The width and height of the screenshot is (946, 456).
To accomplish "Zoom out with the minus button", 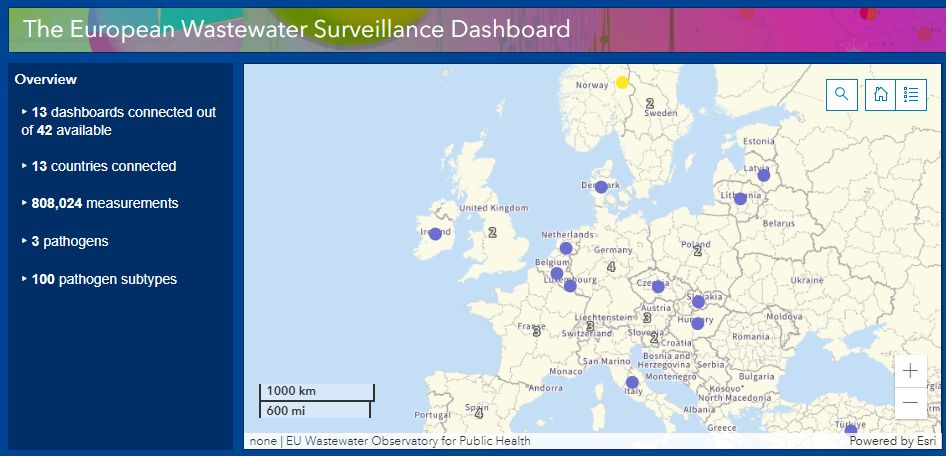I will point(910,403).
